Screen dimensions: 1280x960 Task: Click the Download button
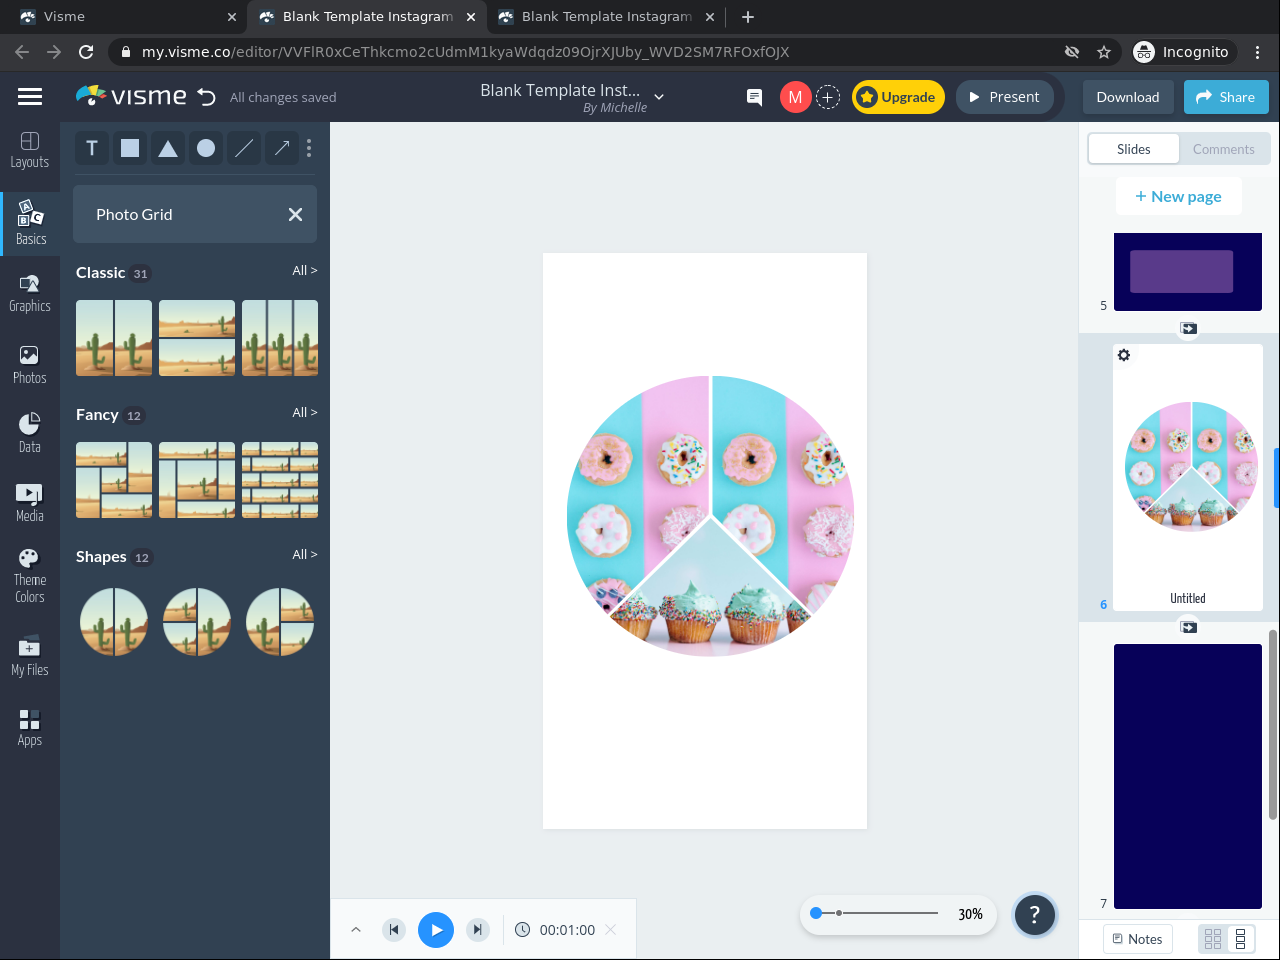pos(1128,97)
